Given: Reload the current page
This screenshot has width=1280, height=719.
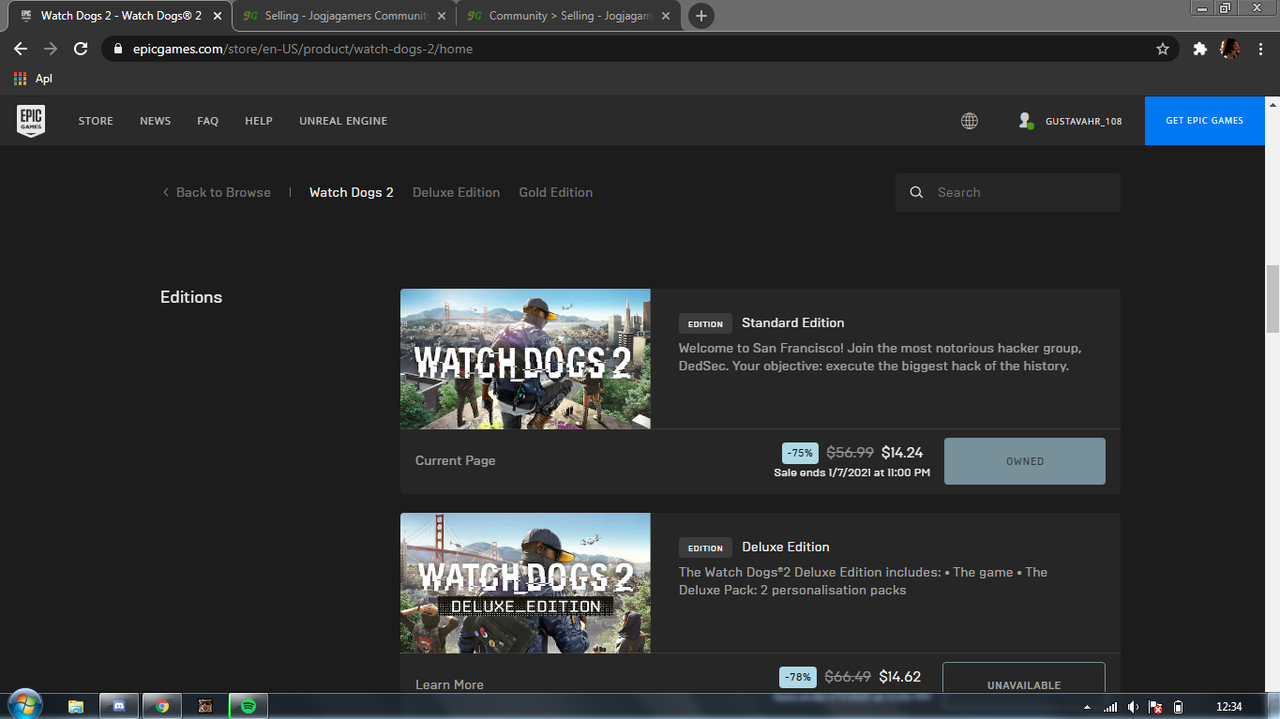Looking at the screenshot, I should 82,48.
